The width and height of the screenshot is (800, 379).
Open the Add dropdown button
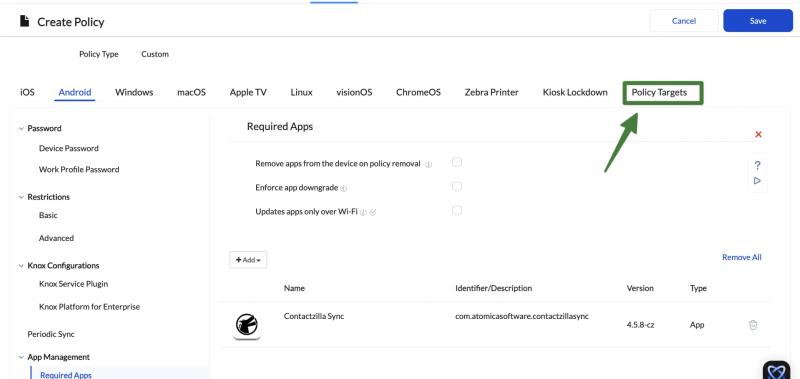coord(248,260)
